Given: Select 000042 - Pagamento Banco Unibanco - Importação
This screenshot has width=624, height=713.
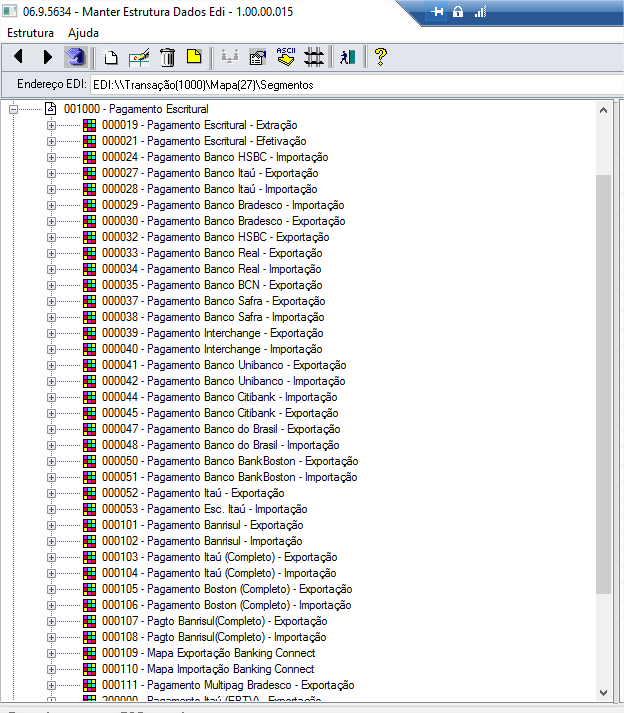Looking at the screenshot, I should (x=223, y=381).
